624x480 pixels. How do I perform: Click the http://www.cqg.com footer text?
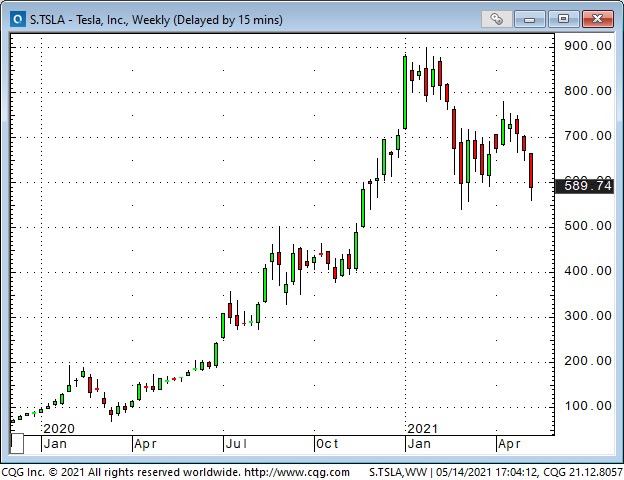297,472
